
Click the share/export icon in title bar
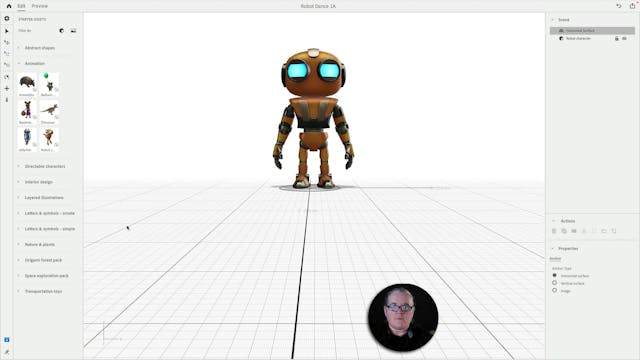pos(632,6)
